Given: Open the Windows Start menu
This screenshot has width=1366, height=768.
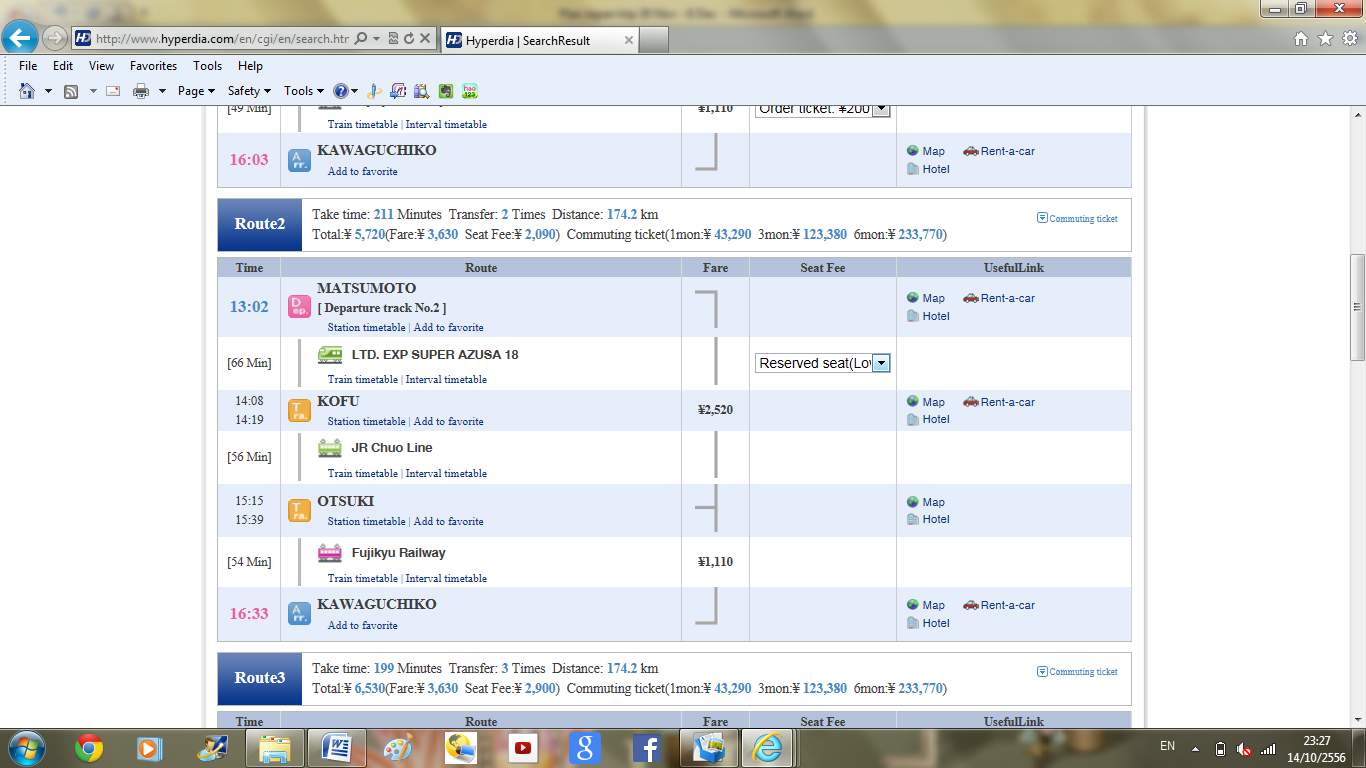Looking at the screenshot, I should point(25,748).
